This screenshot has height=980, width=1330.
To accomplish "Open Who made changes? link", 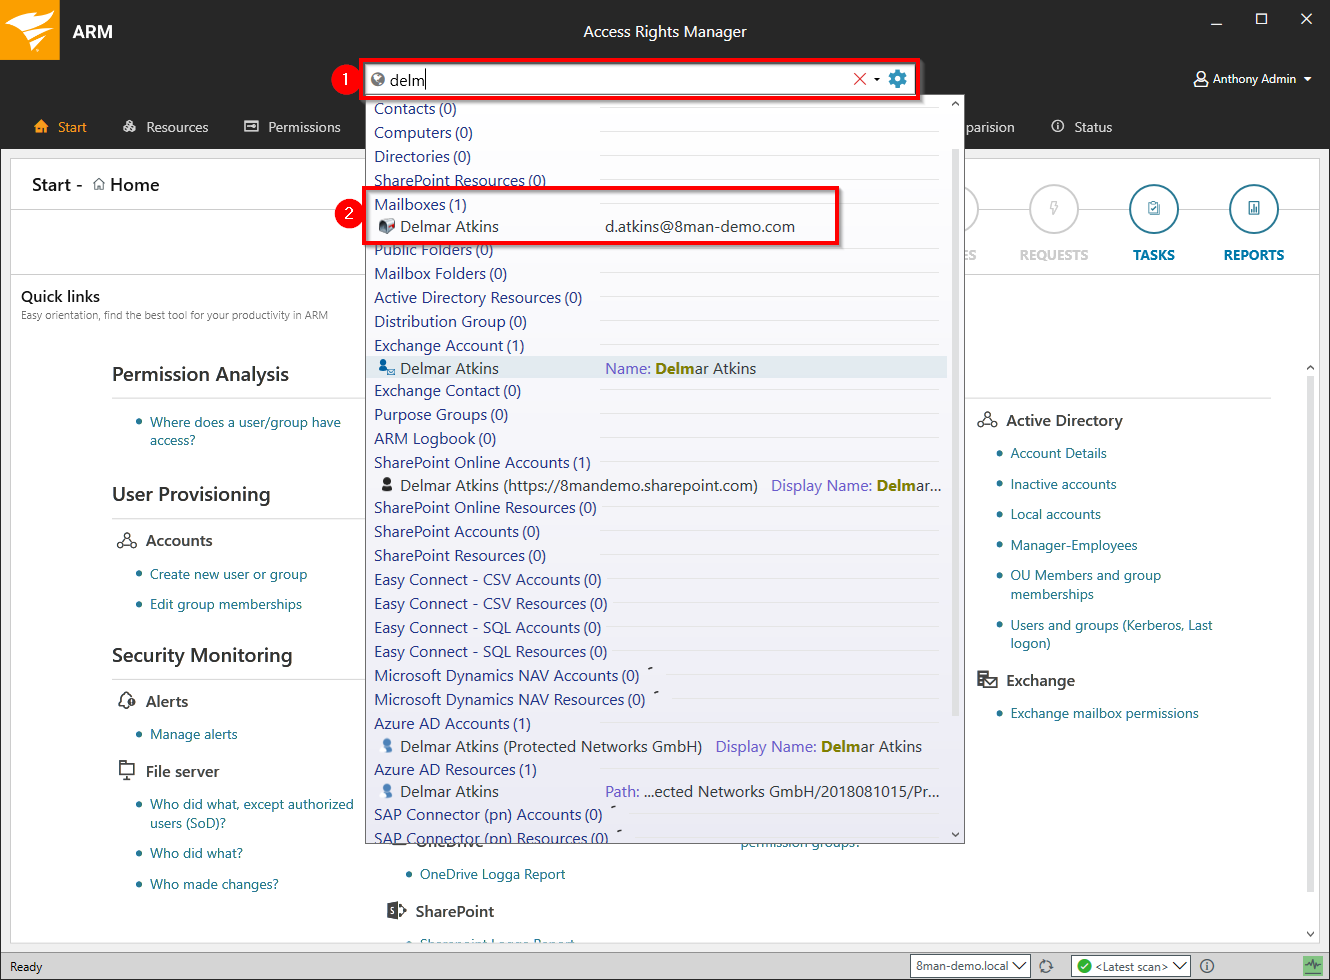I will pyautogui.click(x=214, y=884).
